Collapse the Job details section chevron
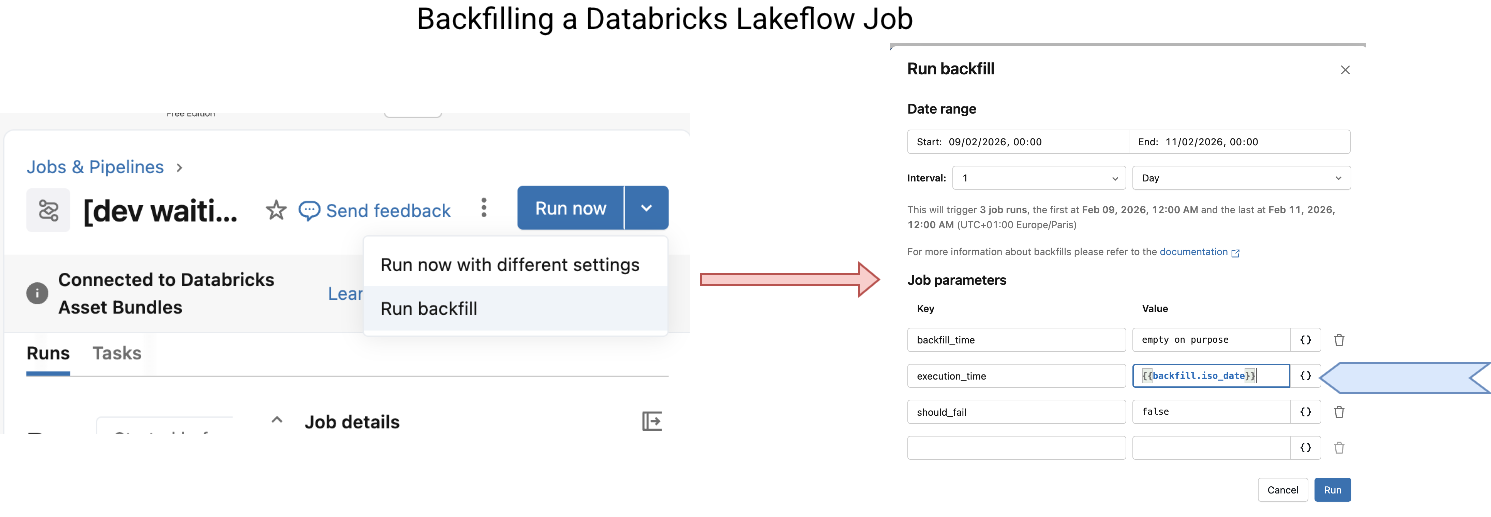Screen dimensions: 1491x517 [x=277, y=421]
